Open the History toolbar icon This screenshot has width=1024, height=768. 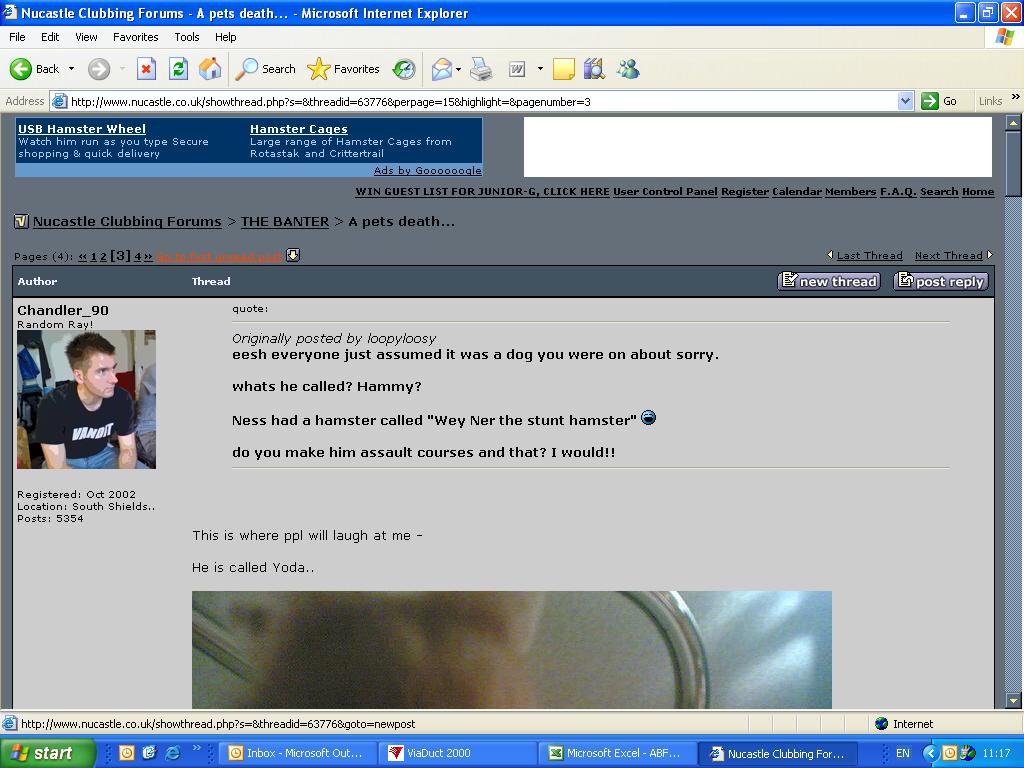(x=404, y=69)
